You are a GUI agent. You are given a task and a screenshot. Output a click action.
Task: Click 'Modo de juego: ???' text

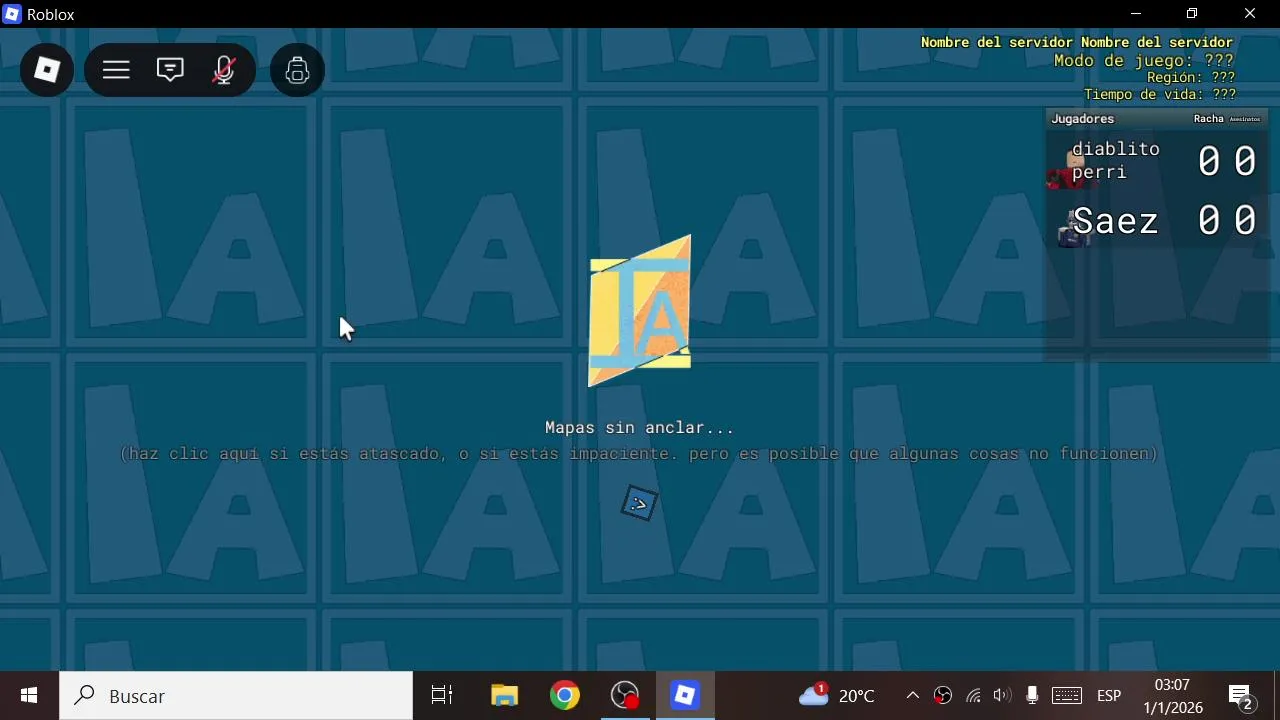[1144, 61]
